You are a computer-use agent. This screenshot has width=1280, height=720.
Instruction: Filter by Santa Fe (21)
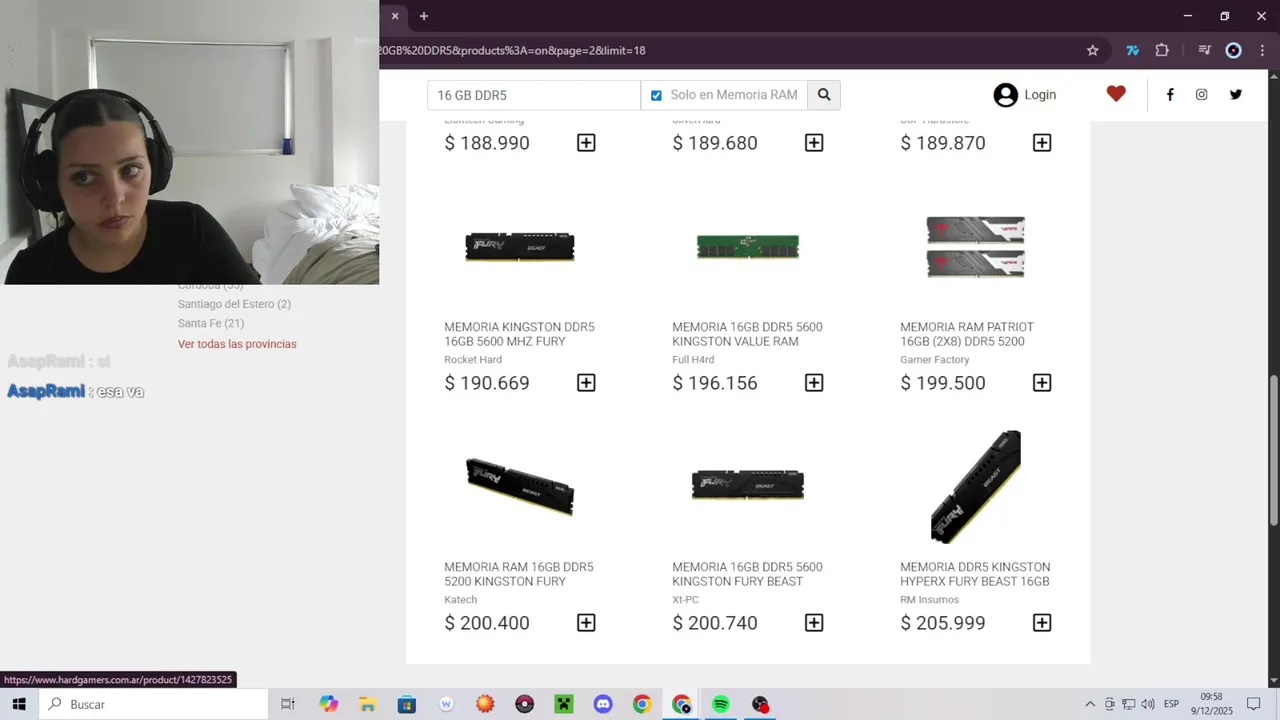(211, 323)
